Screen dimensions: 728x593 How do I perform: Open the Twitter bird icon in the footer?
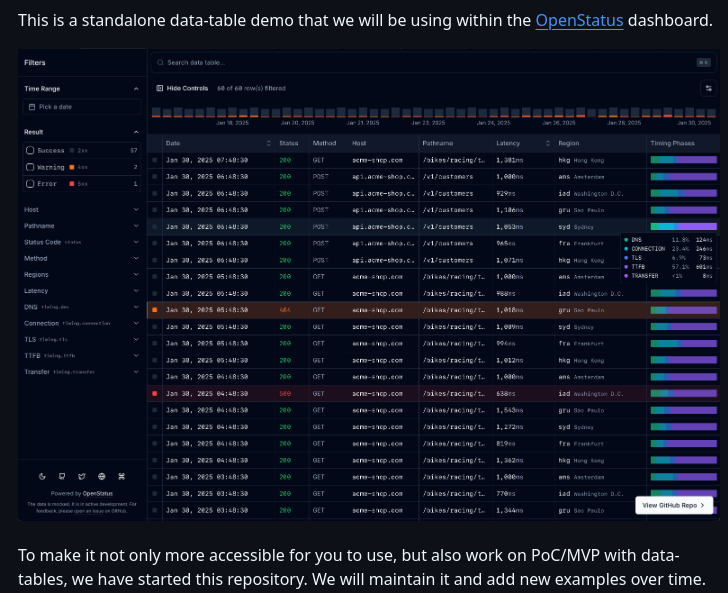point(82,476)
